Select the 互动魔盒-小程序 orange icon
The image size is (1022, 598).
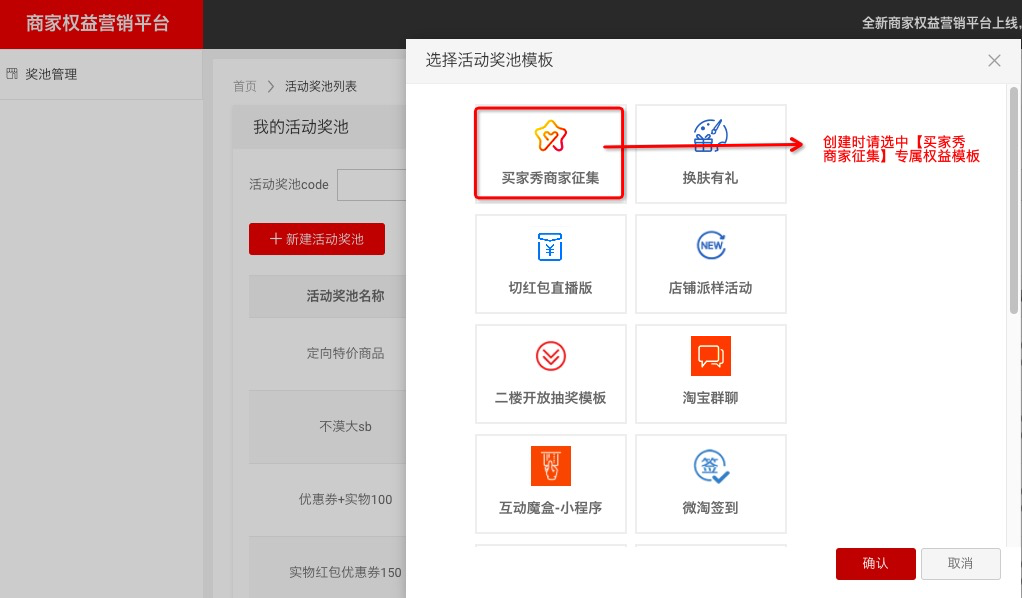tap(551, 466)
